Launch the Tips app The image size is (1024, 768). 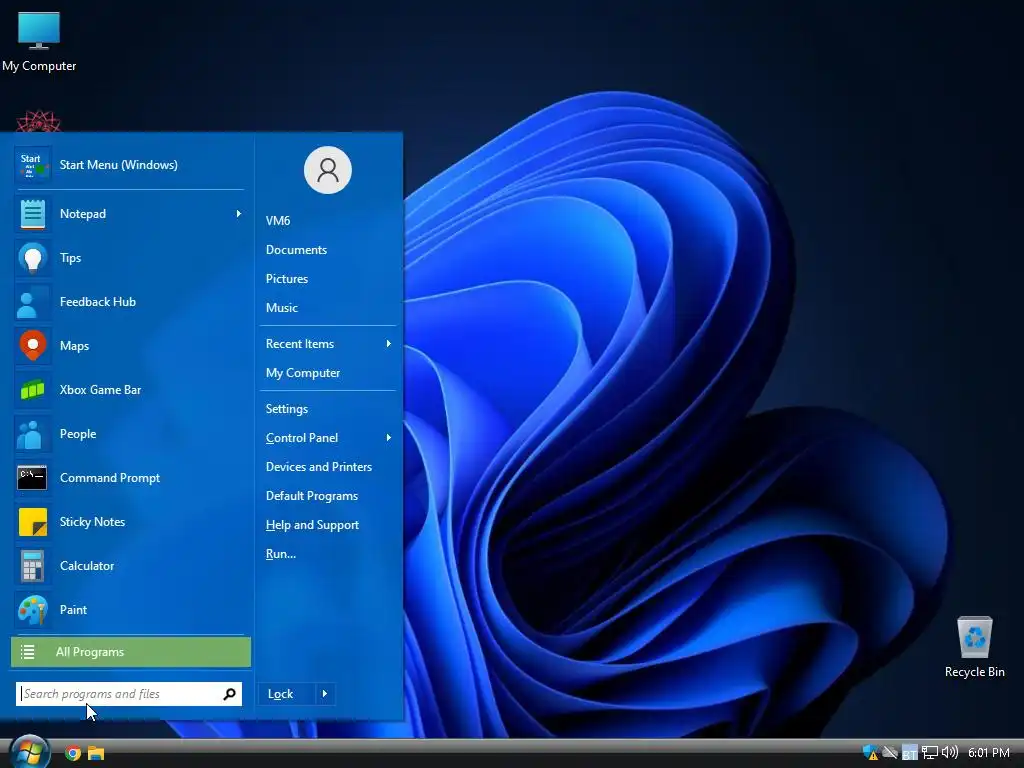(x=131, y=258)
